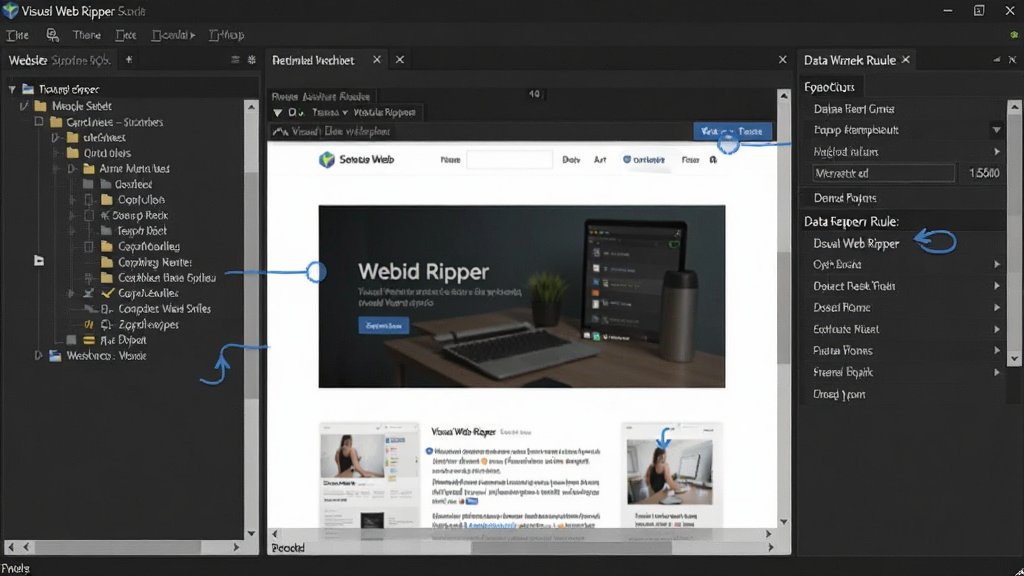Click the browser vertical scrollbar down arrow
The image size is (1024, 576).
pos(784,522)
